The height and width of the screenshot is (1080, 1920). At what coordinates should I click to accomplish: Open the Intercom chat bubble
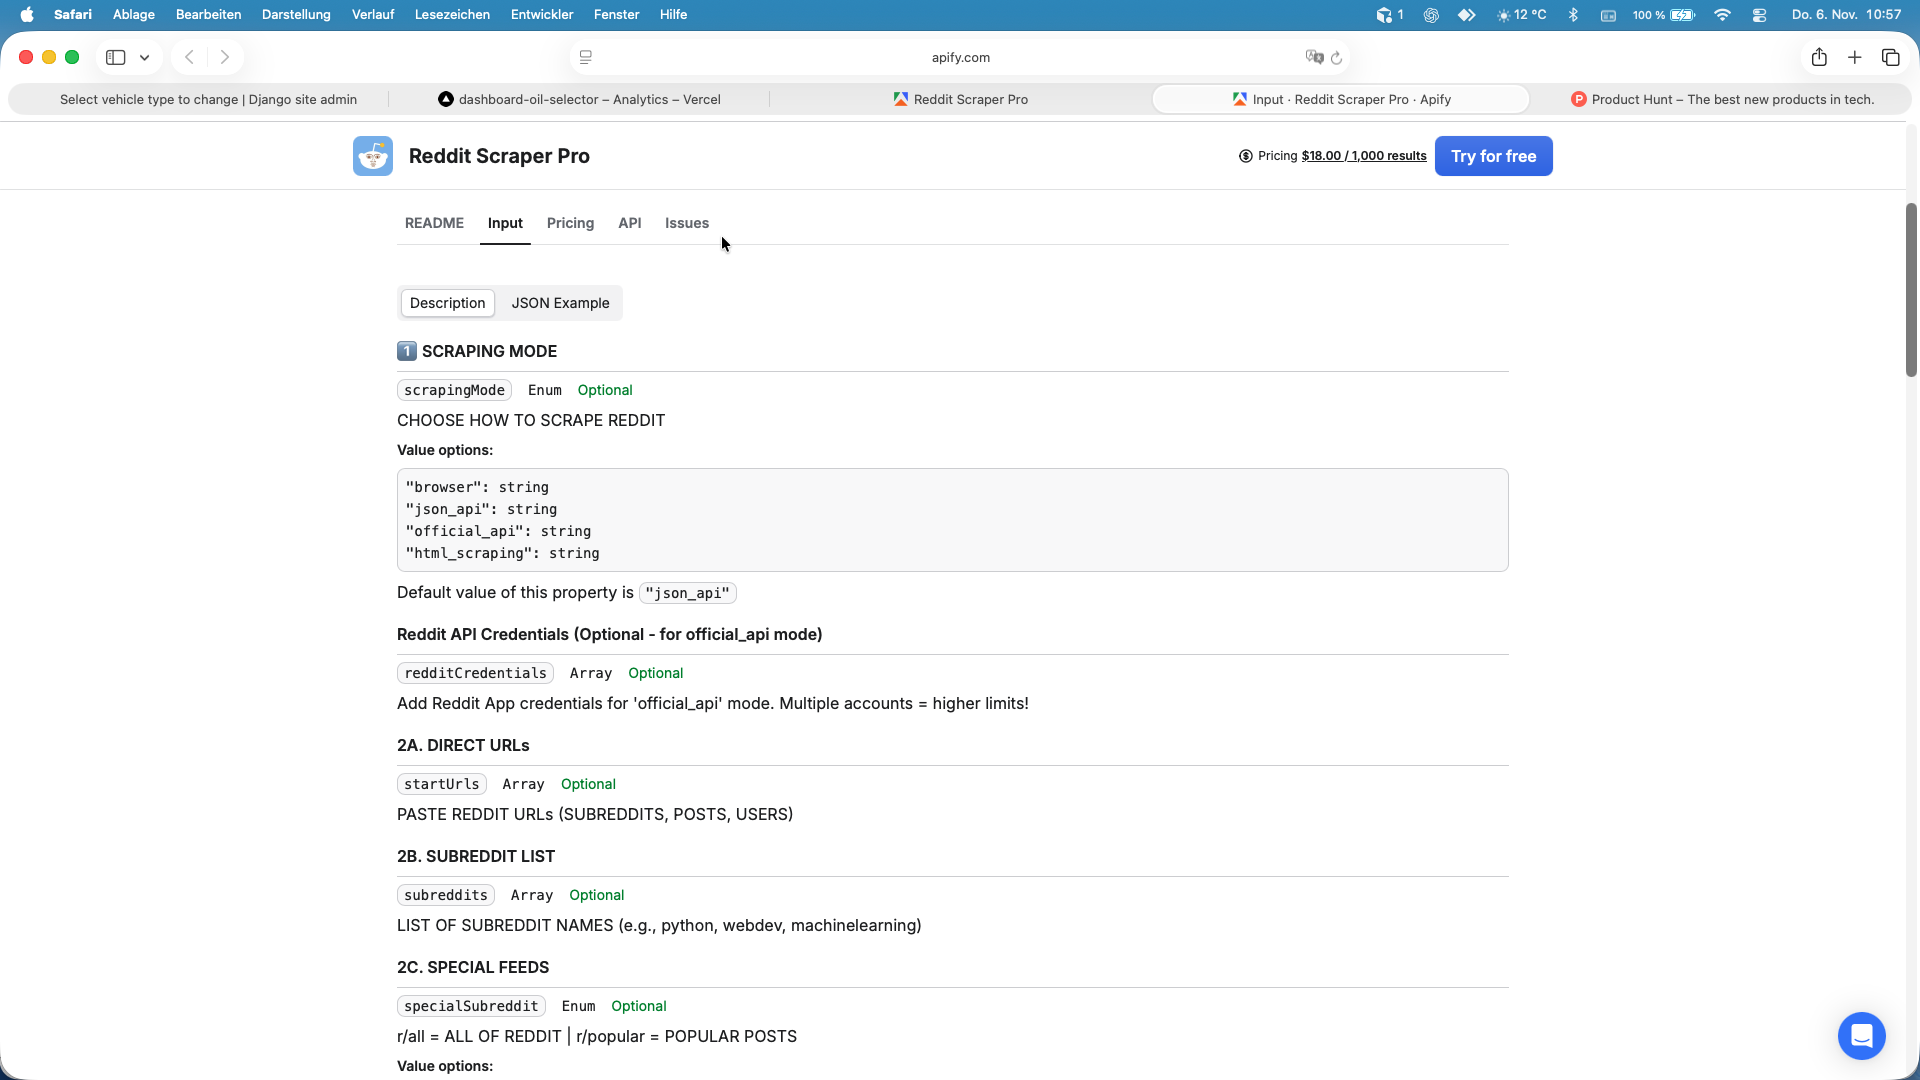1861,1036
